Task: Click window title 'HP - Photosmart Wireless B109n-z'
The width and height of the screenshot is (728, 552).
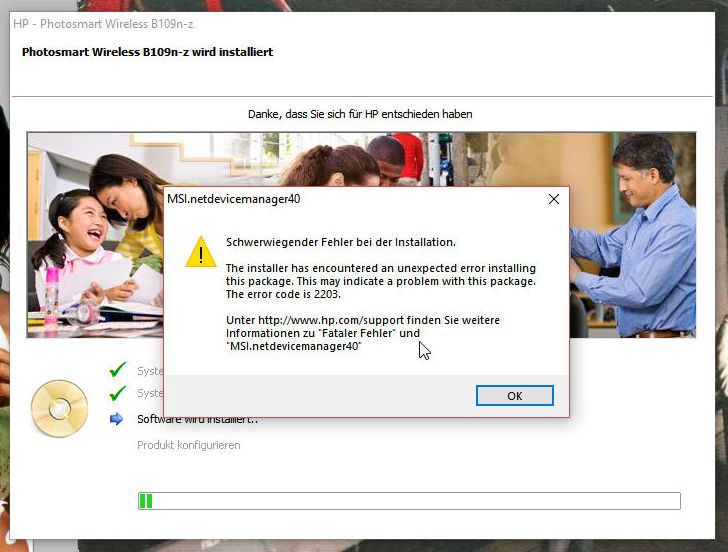Action: (x=103, y=24)
